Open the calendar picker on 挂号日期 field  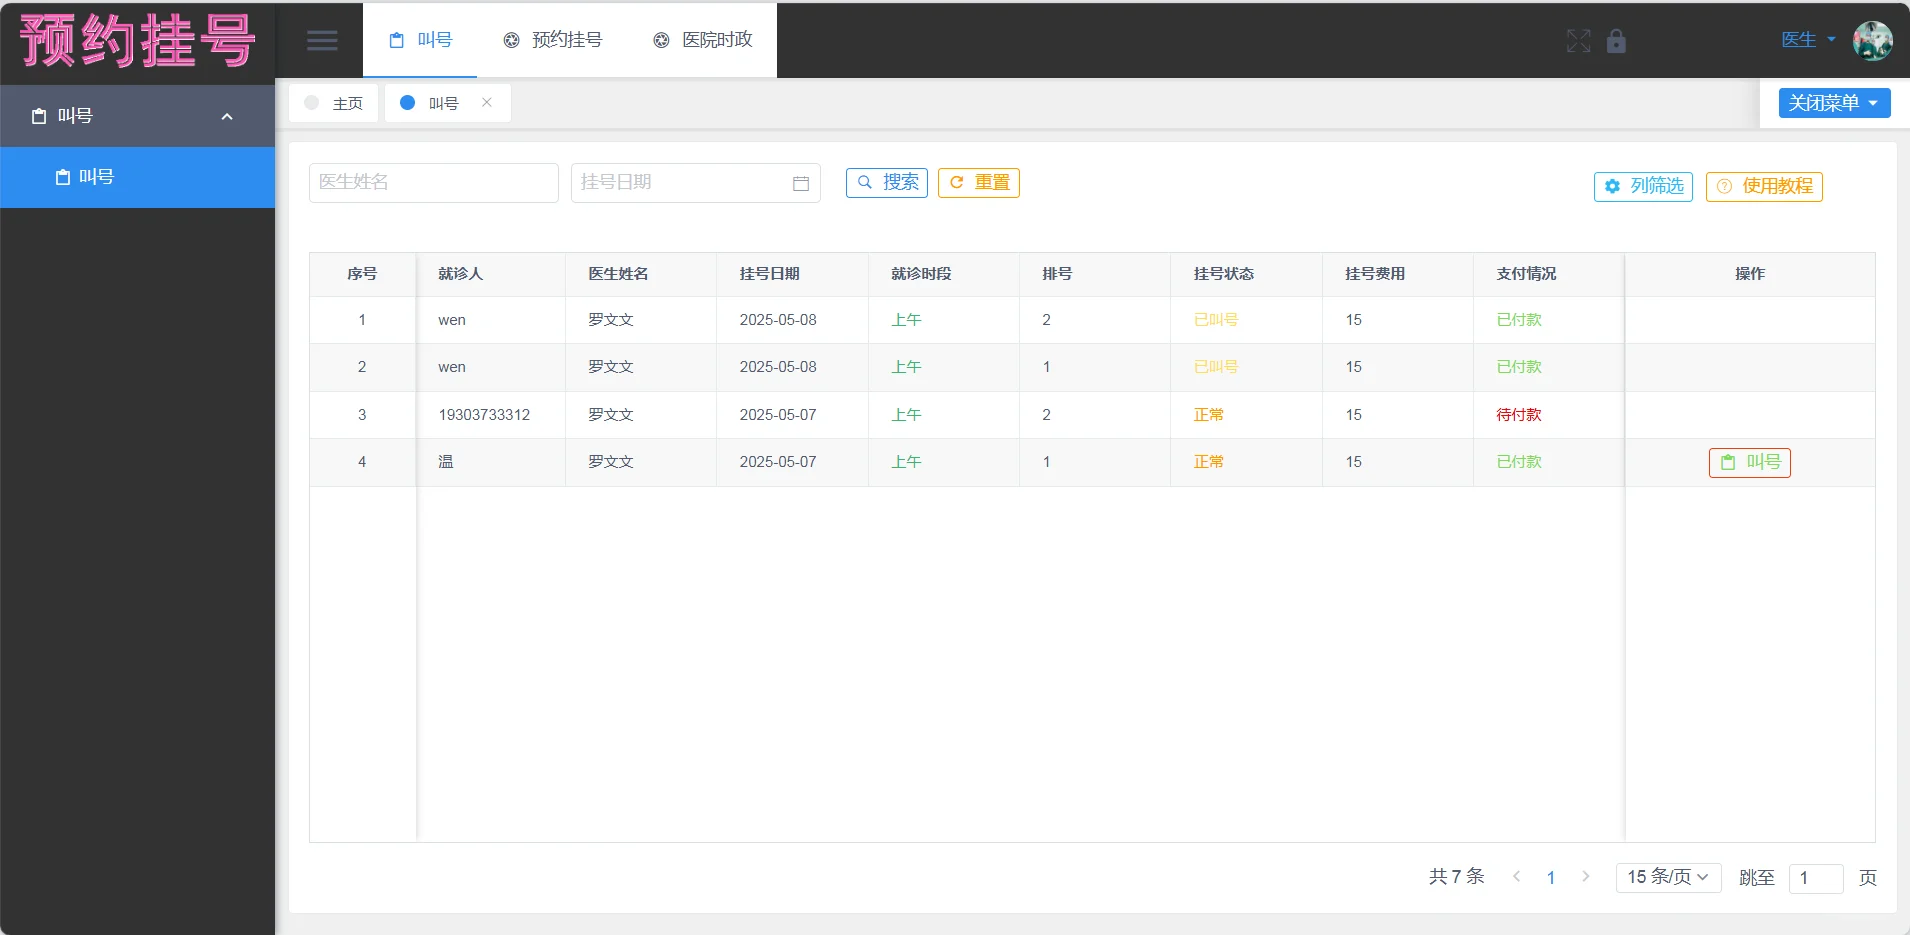(800, 183)
